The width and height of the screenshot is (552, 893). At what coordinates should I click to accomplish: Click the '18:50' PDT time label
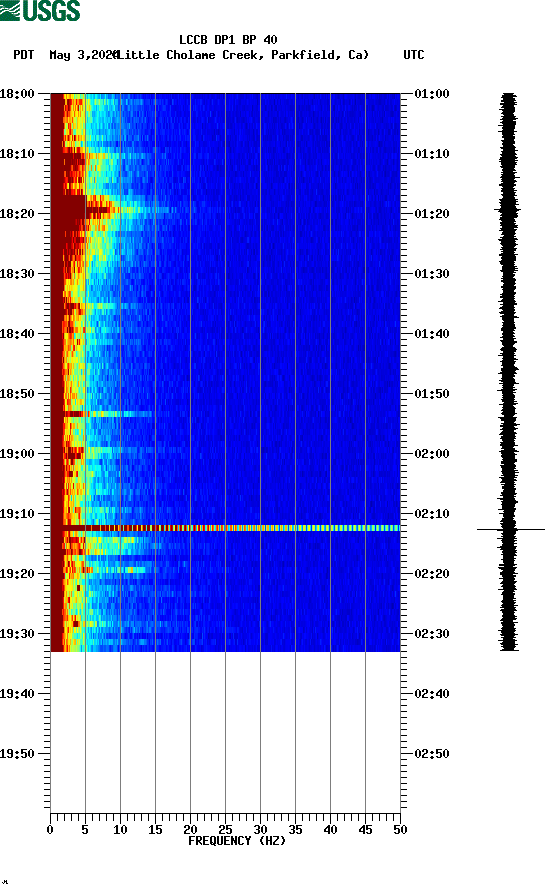[x=18, y=394]
